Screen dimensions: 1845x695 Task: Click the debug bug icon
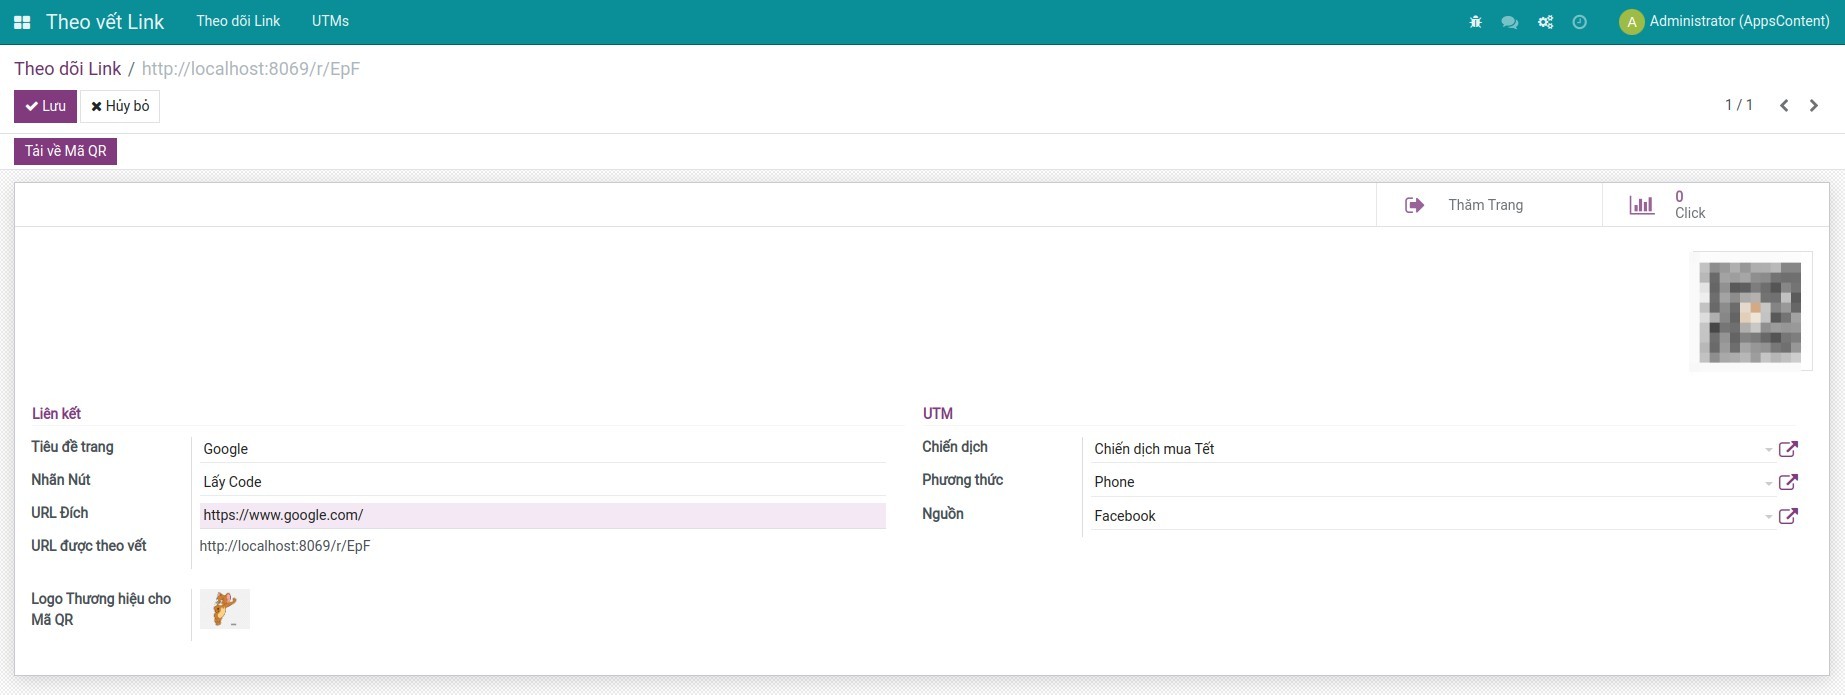click(x=1475, y=22)
